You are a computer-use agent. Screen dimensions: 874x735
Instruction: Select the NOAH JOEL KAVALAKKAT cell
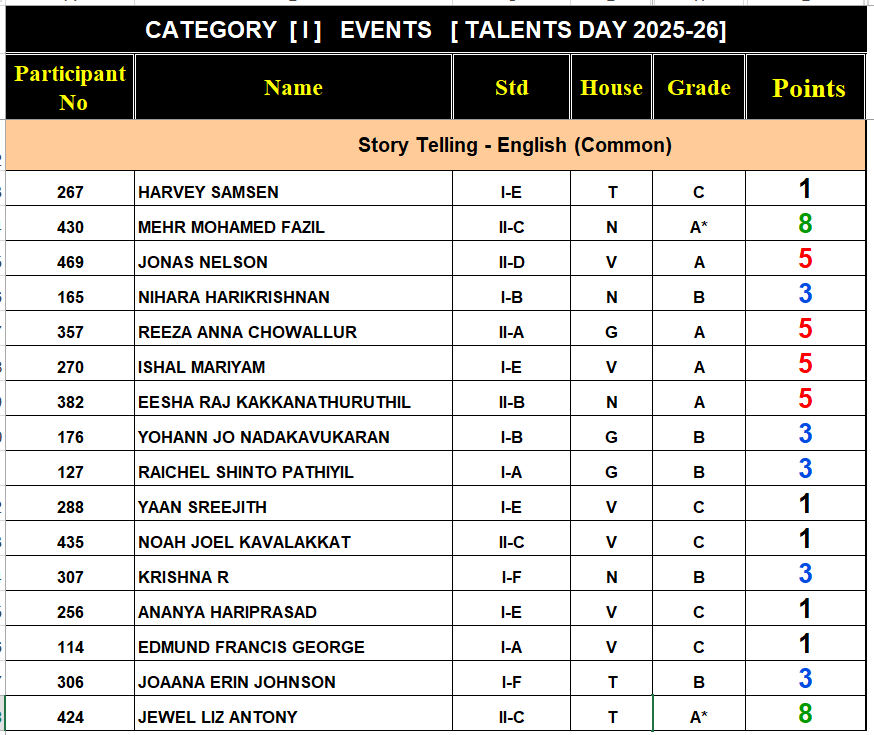tap(293, 539)
